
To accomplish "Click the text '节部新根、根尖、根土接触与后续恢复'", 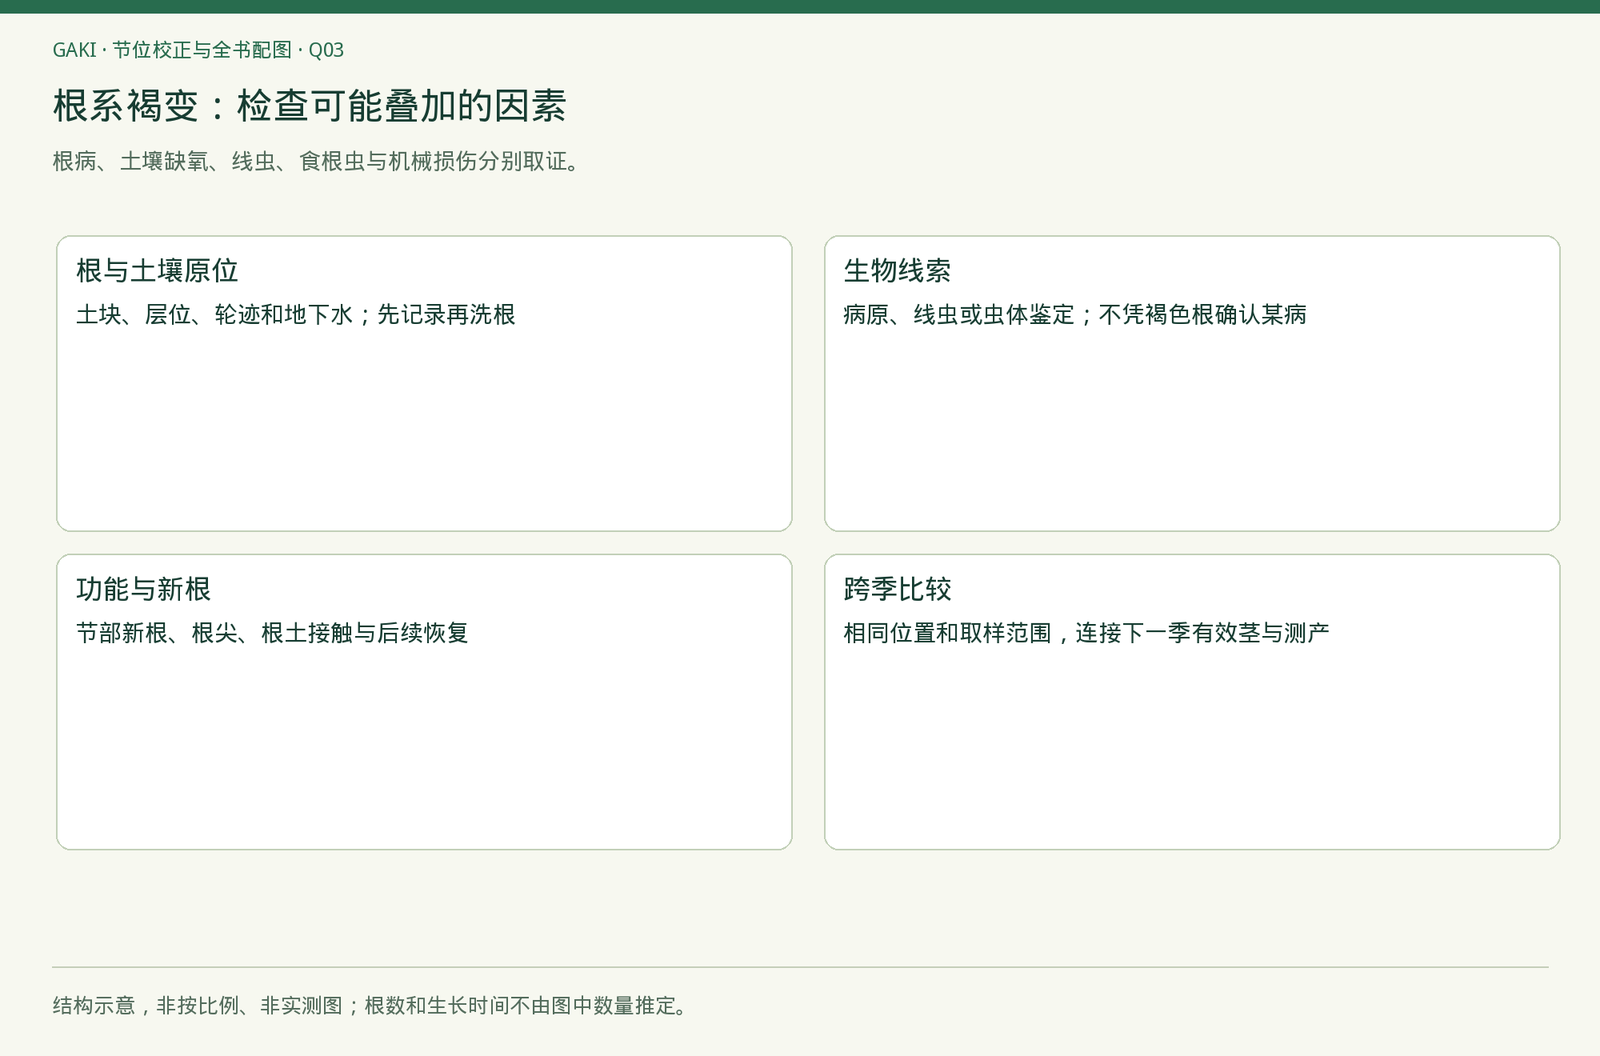I will coord(272,633).
